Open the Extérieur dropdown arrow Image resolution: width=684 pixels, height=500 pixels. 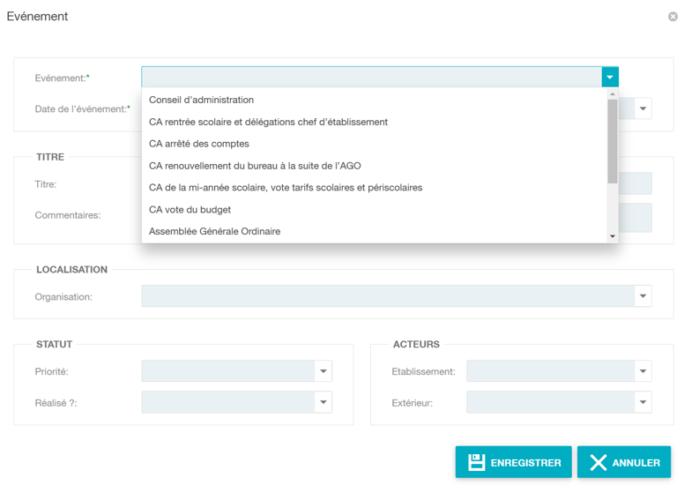tap(643, 402)
